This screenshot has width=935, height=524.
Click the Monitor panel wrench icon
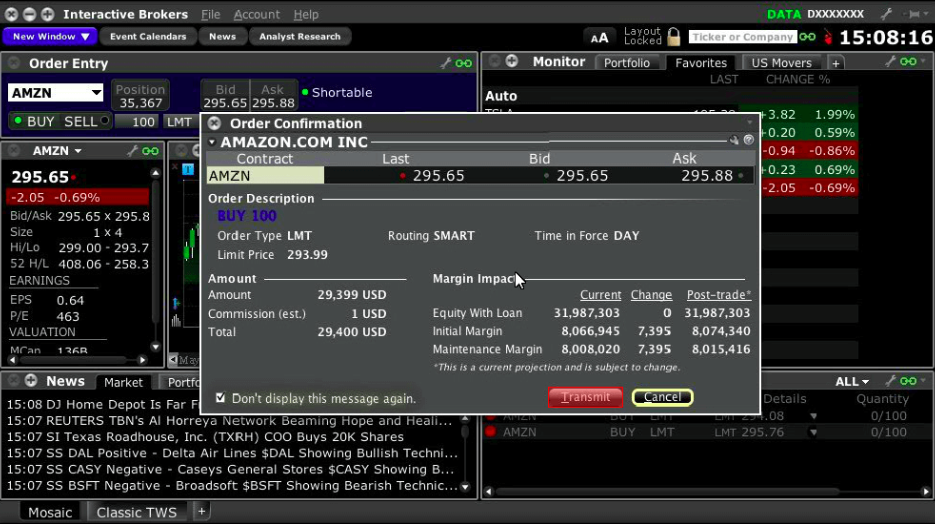click(890, 61)
